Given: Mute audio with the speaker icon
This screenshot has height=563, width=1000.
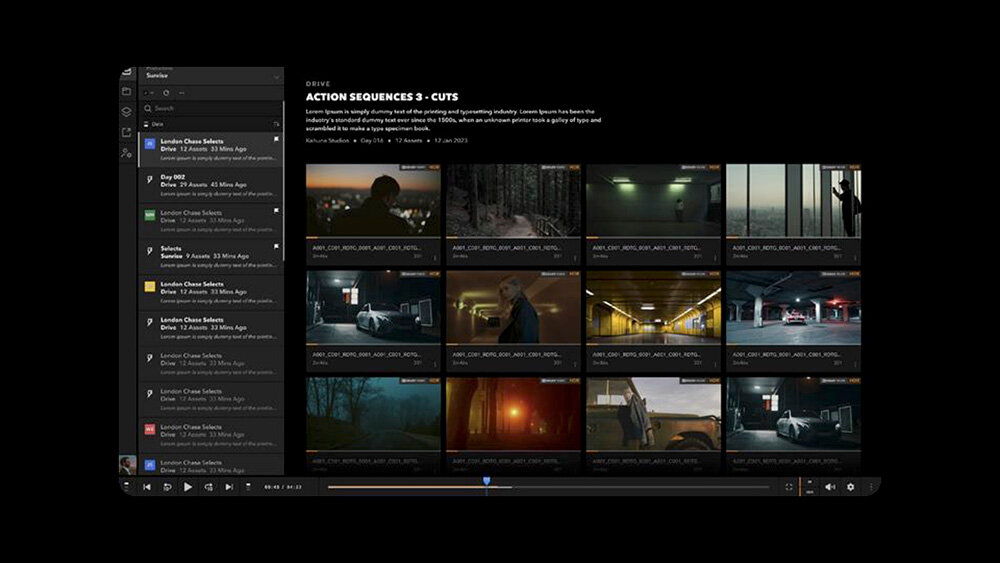Looking at the screenshot, I should [830, 487].
